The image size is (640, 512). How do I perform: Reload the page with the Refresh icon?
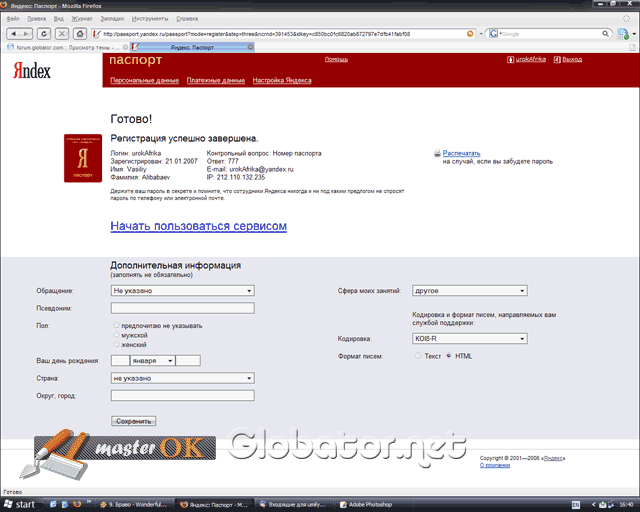[x=44, y=33]
